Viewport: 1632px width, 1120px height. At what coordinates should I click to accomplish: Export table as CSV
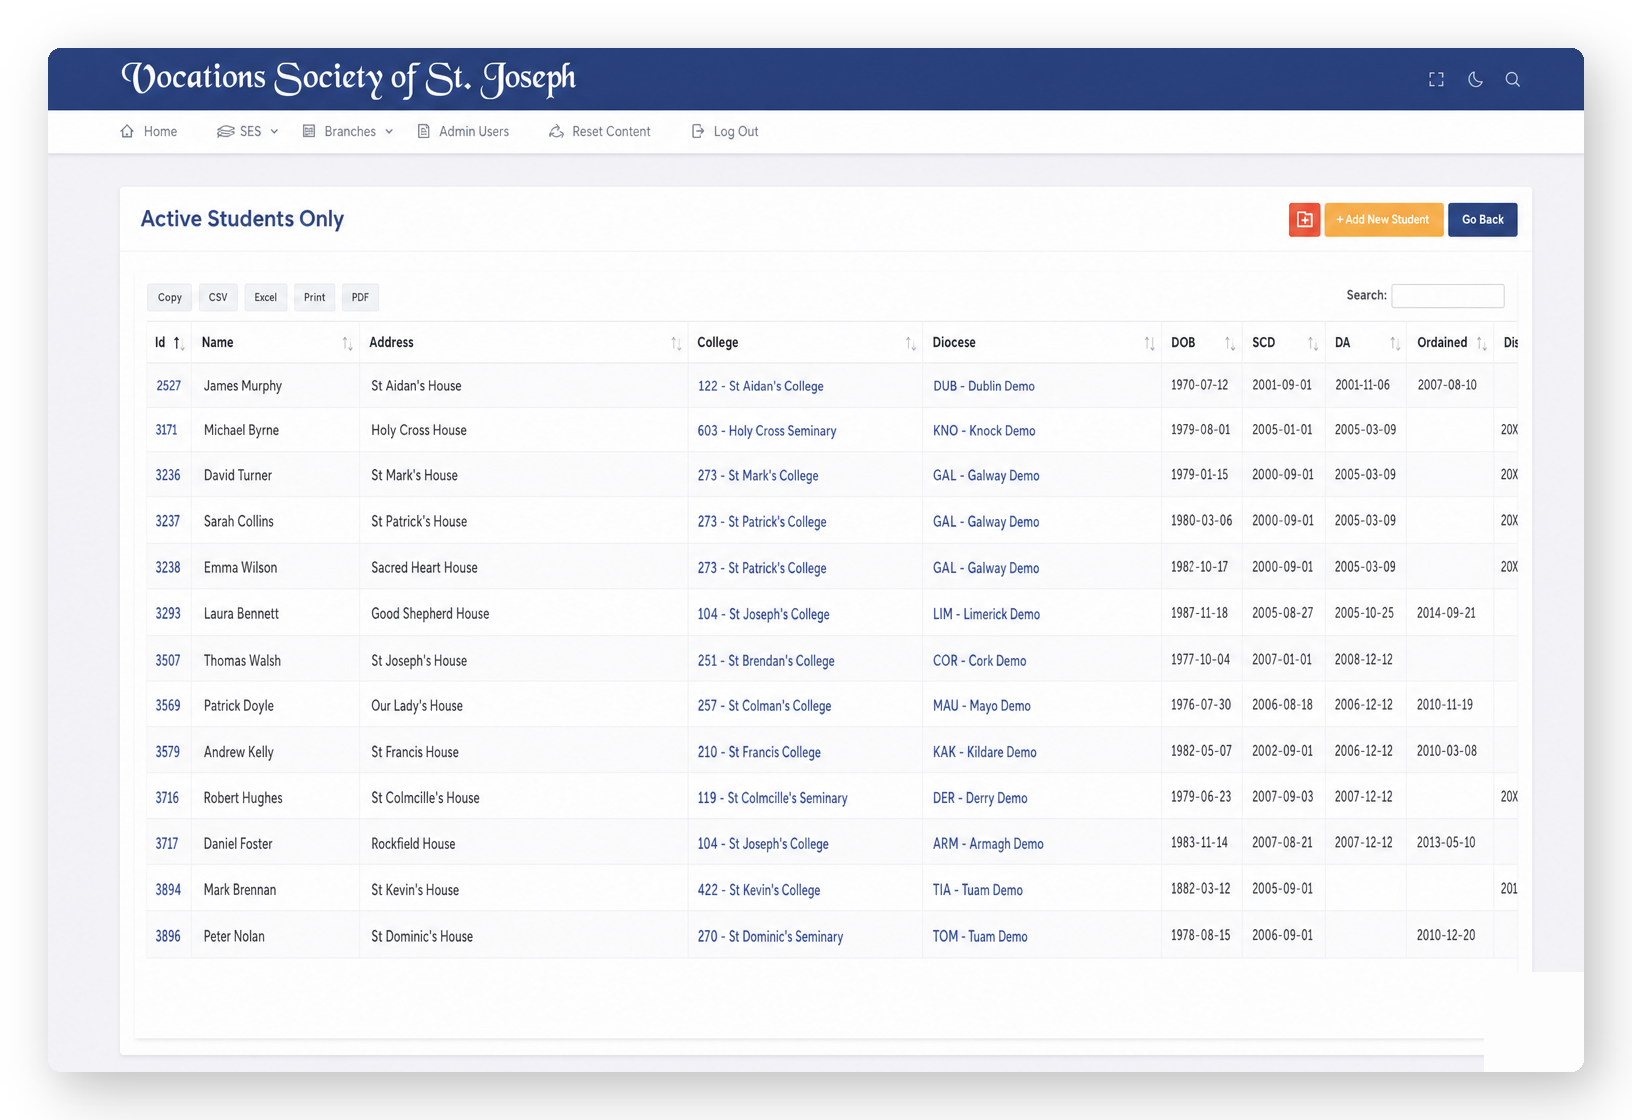pyautogui.click(x=218, y=297)
